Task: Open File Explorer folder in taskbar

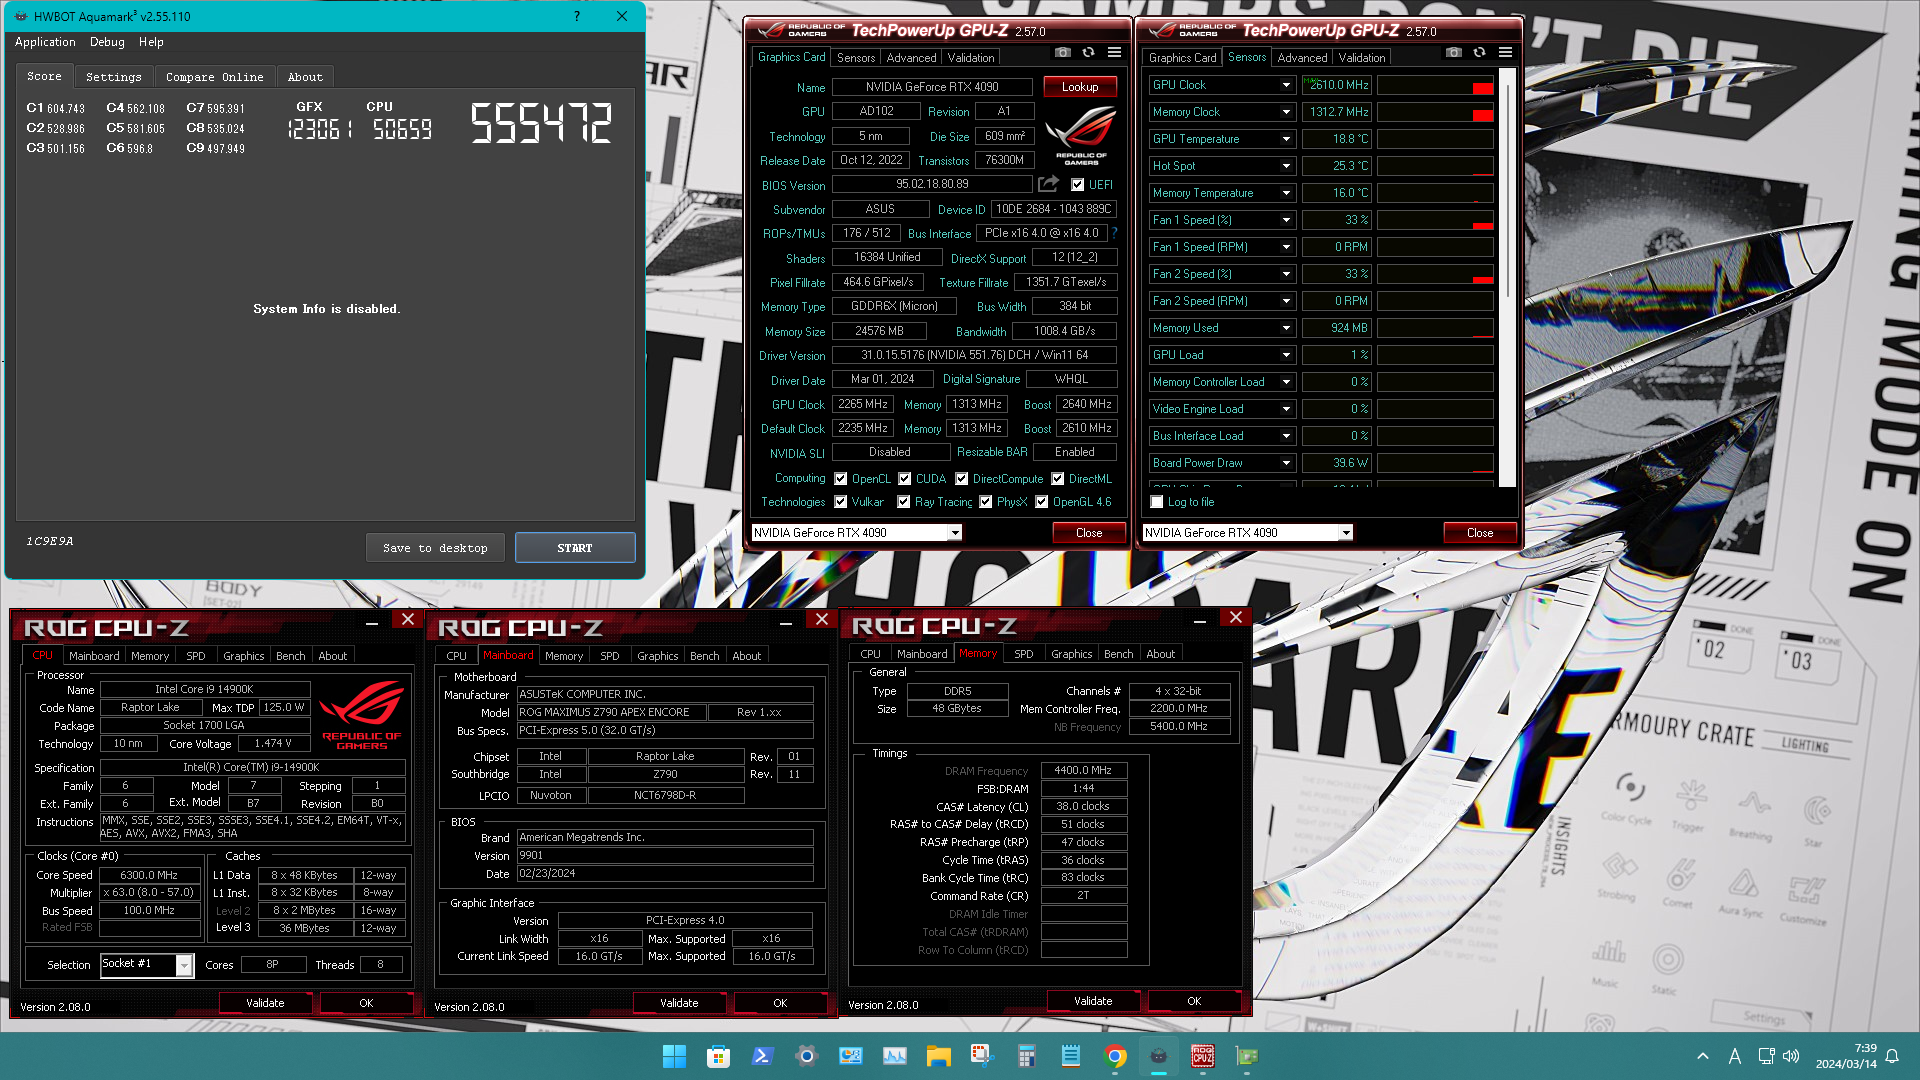Action: click(x=938, y=1056)
